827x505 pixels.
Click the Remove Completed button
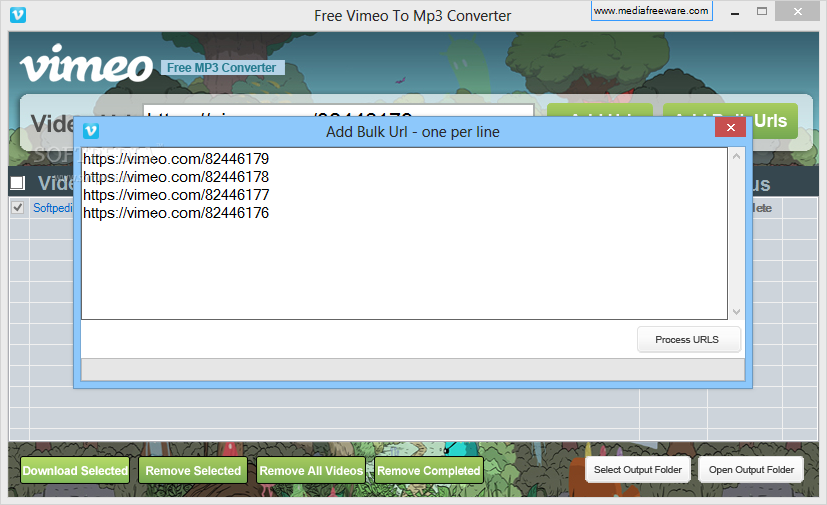[x=429, y=470]
